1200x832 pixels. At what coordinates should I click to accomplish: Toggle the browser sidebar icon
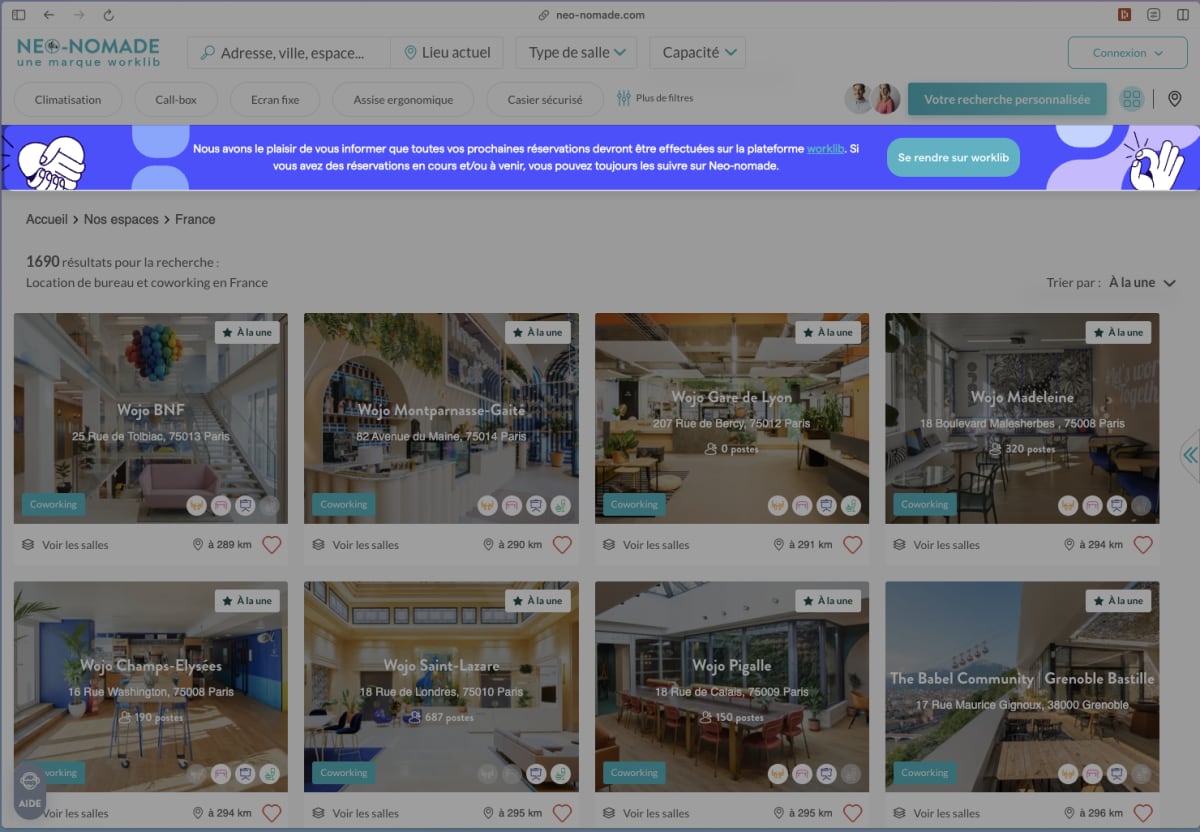pos(18,15)
